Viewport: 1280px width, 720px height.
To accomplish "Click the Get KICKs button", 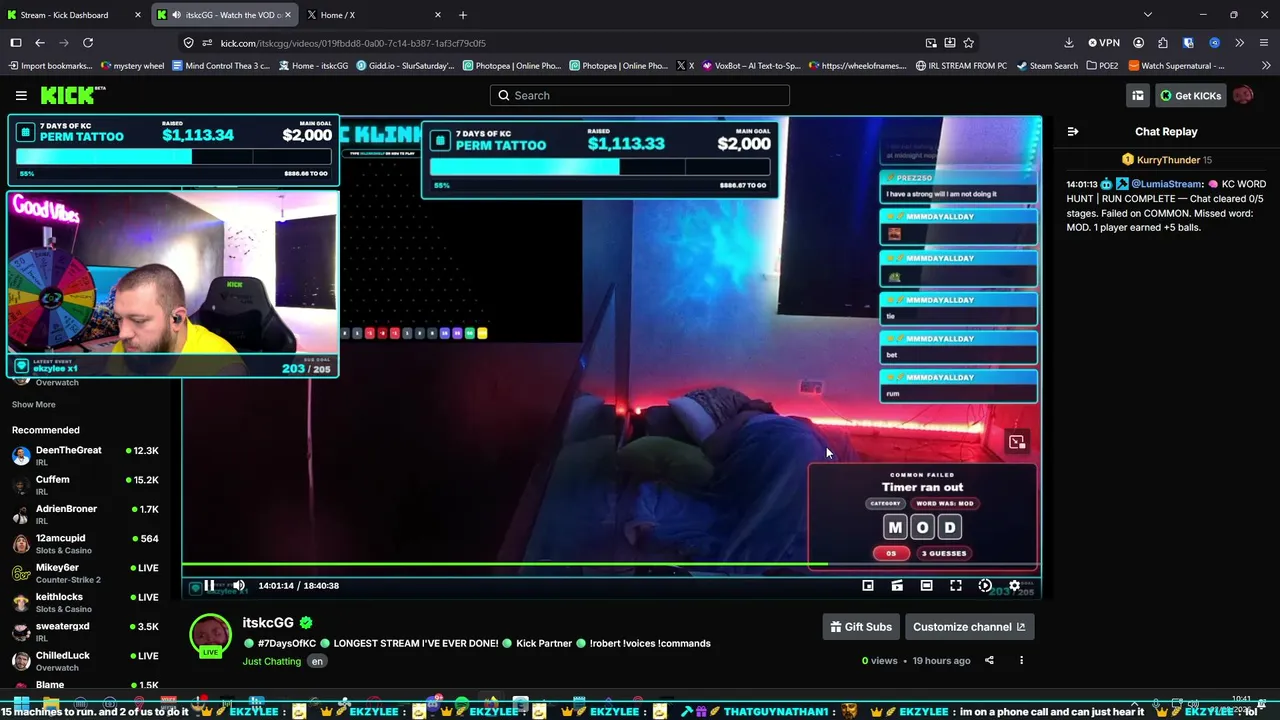I will (x=1190, y=95).
